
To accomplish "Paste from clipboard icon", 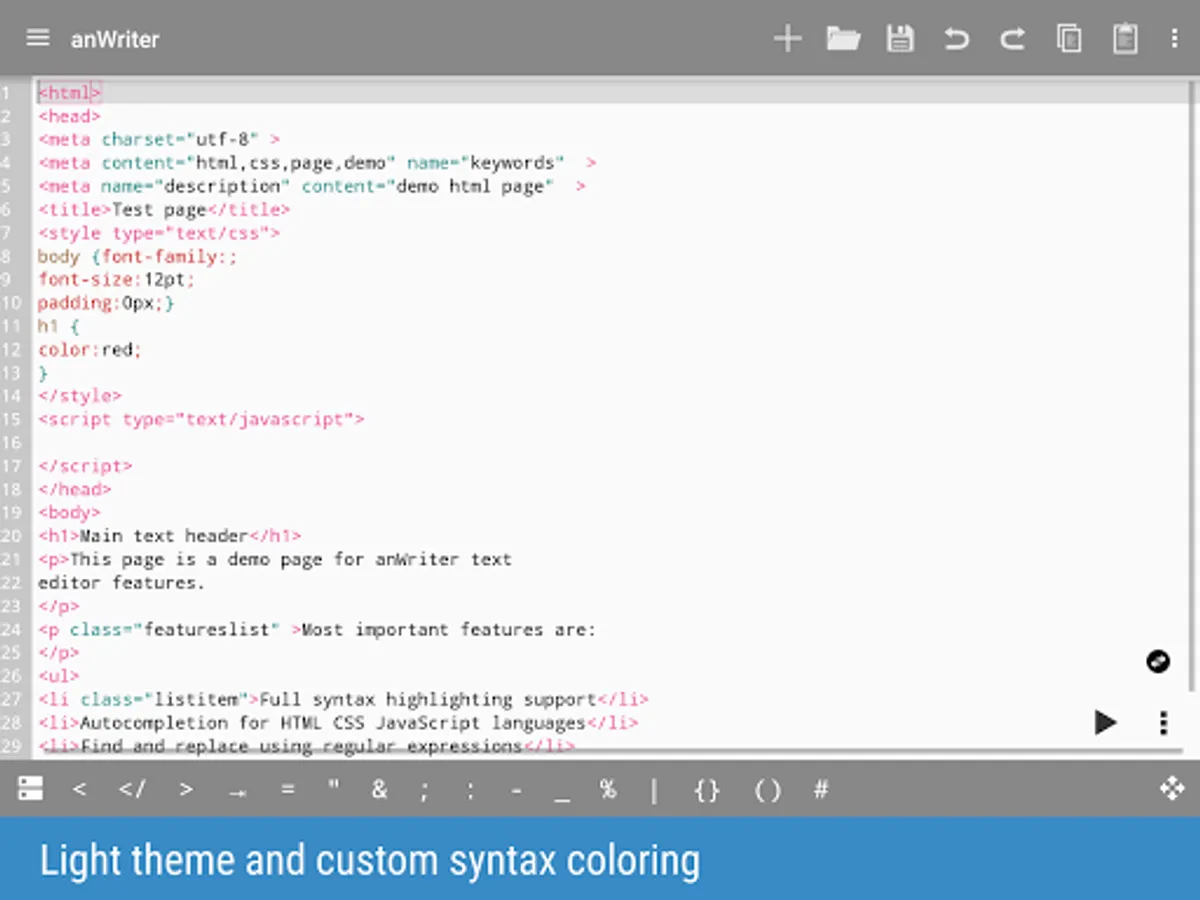I will pos(1125,39).
